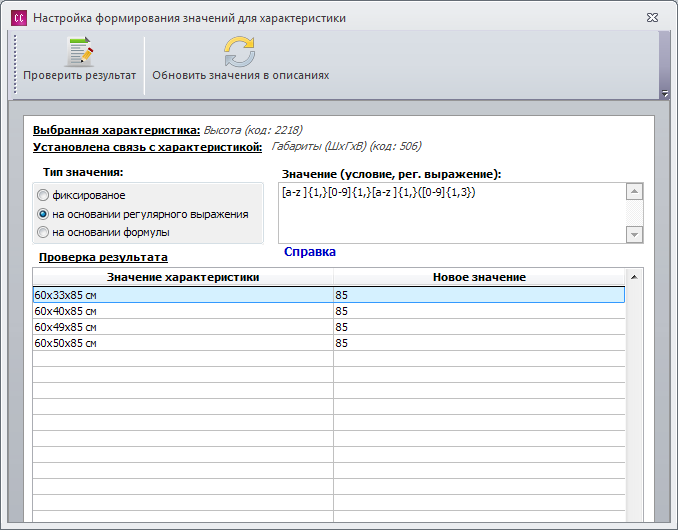Select the row 60x49x85 см
This screenshot has height=530, width=678.
pyautogui.click(x=329, y=327)
